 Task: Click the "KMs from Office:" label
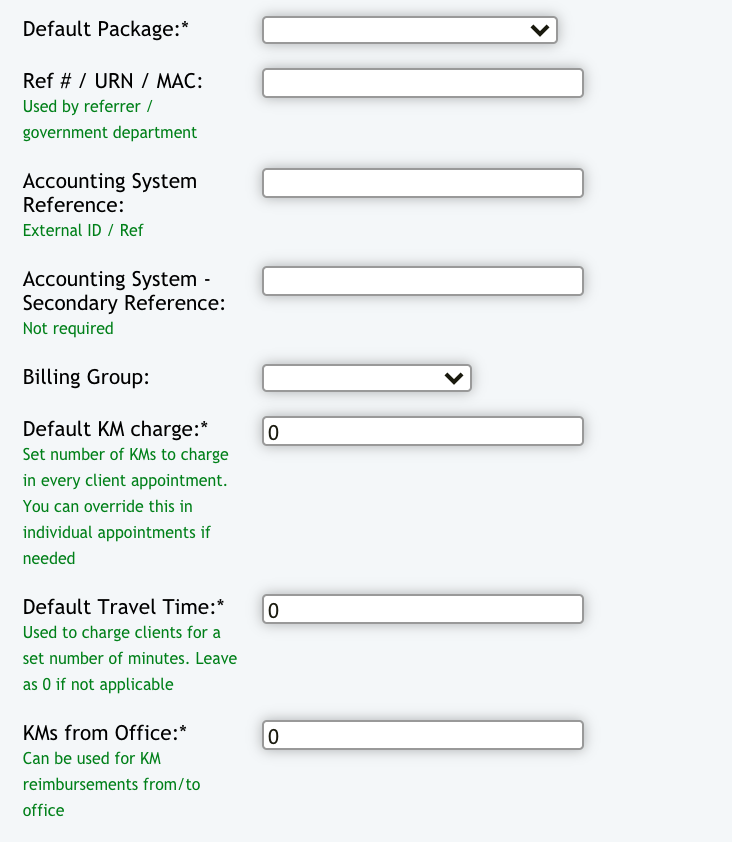click(105, 733)
